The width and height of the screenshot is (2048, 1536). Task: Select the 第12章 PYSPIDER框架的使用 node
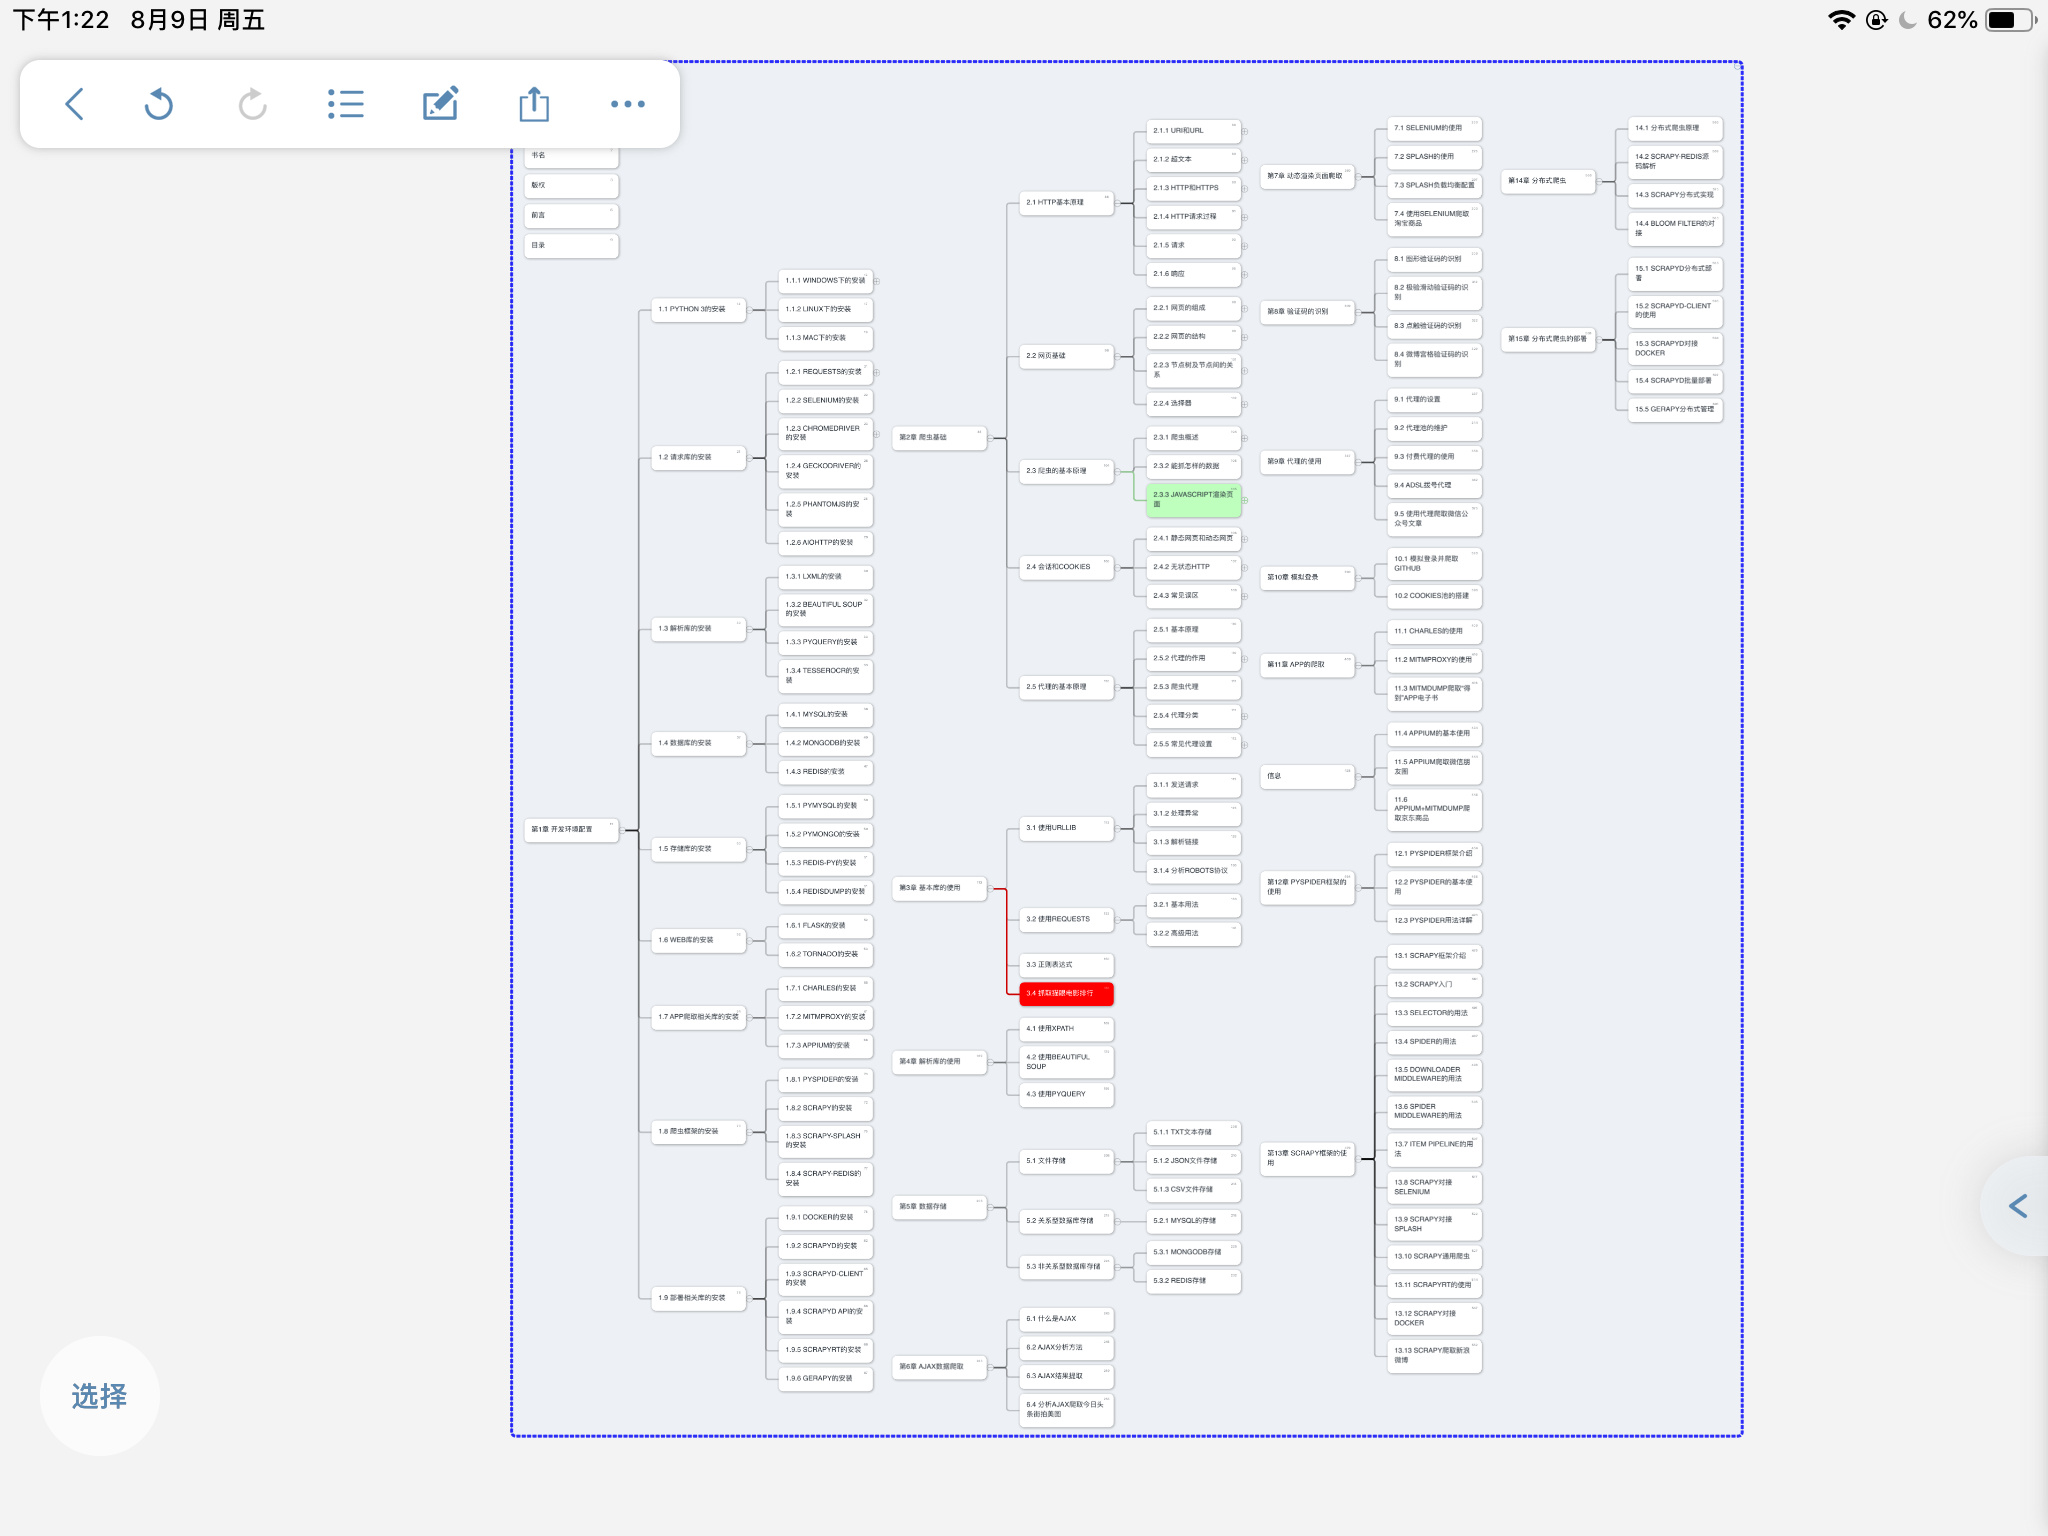[x=1307, y=888]
